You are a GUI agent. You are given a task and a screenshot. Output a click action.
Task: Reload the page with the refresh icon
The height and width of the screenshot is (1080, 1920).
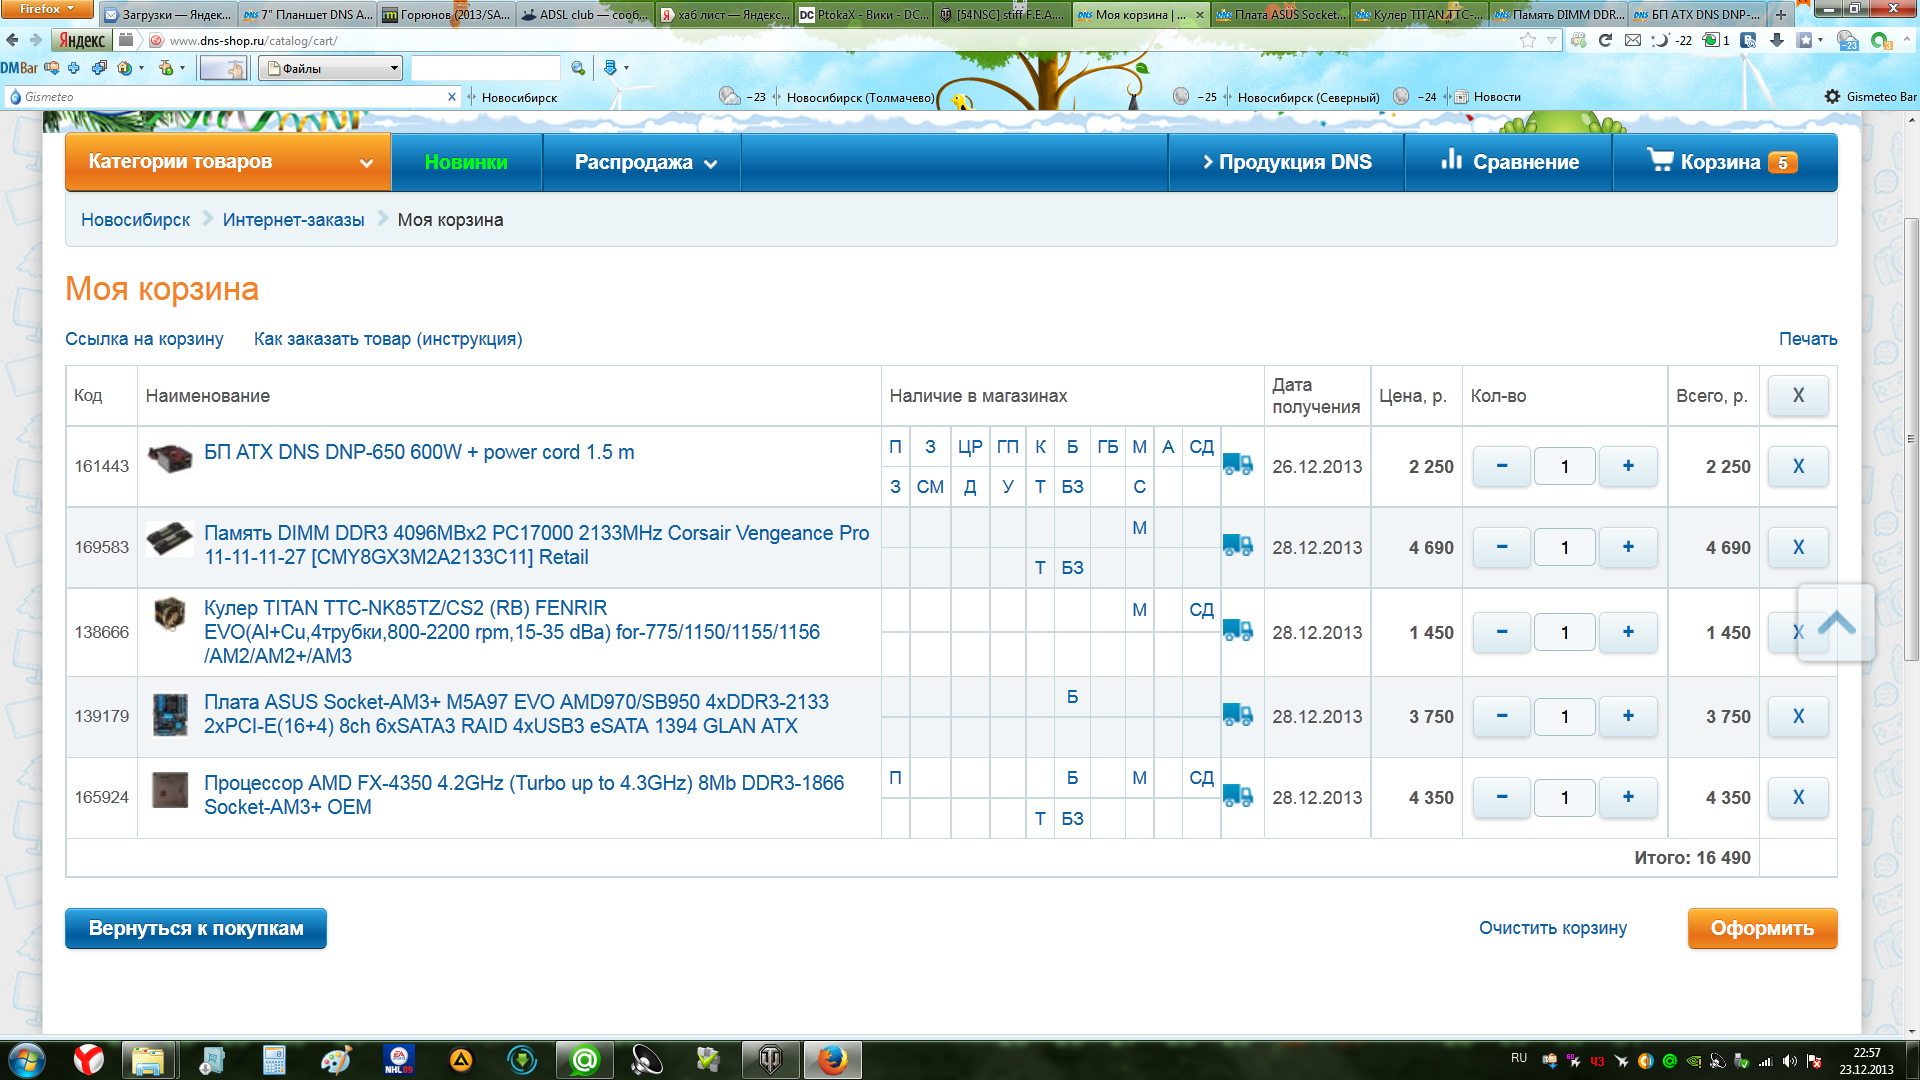1606,40
